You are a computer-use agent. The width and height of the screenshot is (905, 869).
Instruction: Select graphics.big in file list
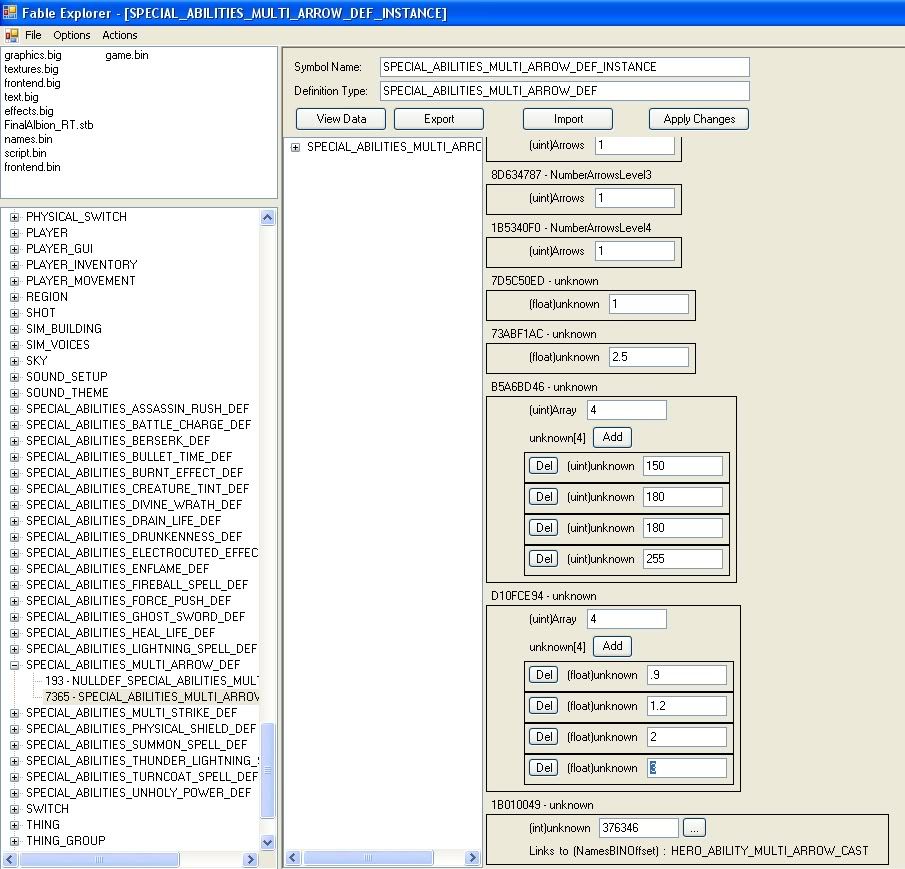[33, 55]
